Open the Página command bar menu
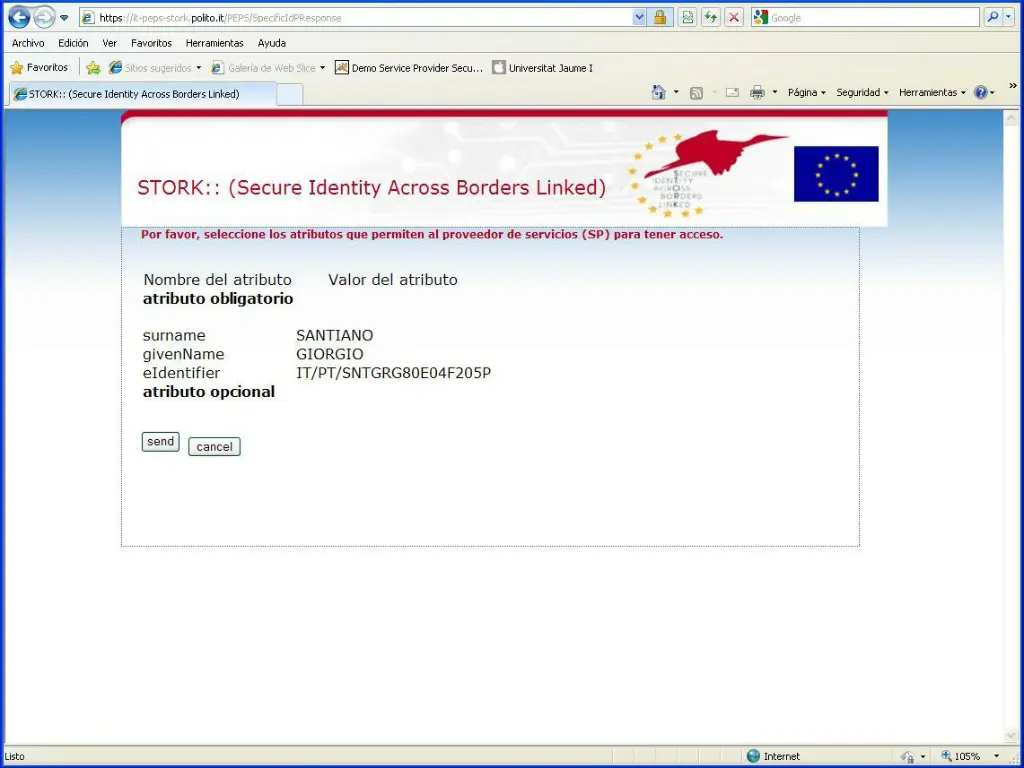1024x768 pixels. pos(807,93)
